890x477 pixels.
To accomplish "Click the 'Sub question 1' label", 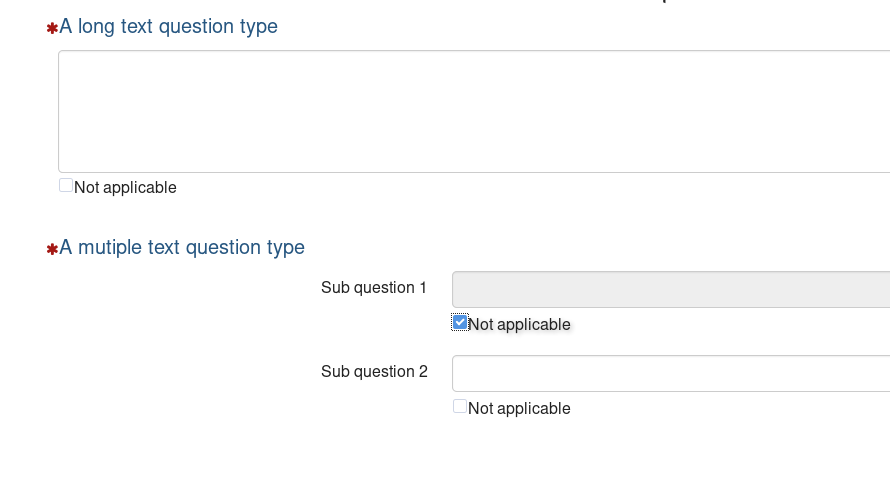I will pos(374,288).
